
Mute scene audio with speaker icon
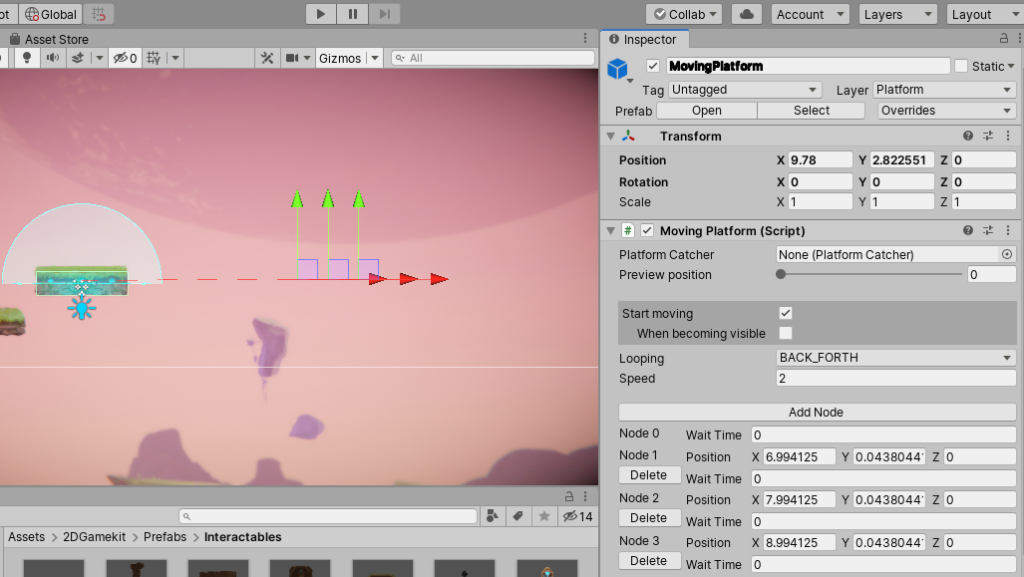coord(51,58)
